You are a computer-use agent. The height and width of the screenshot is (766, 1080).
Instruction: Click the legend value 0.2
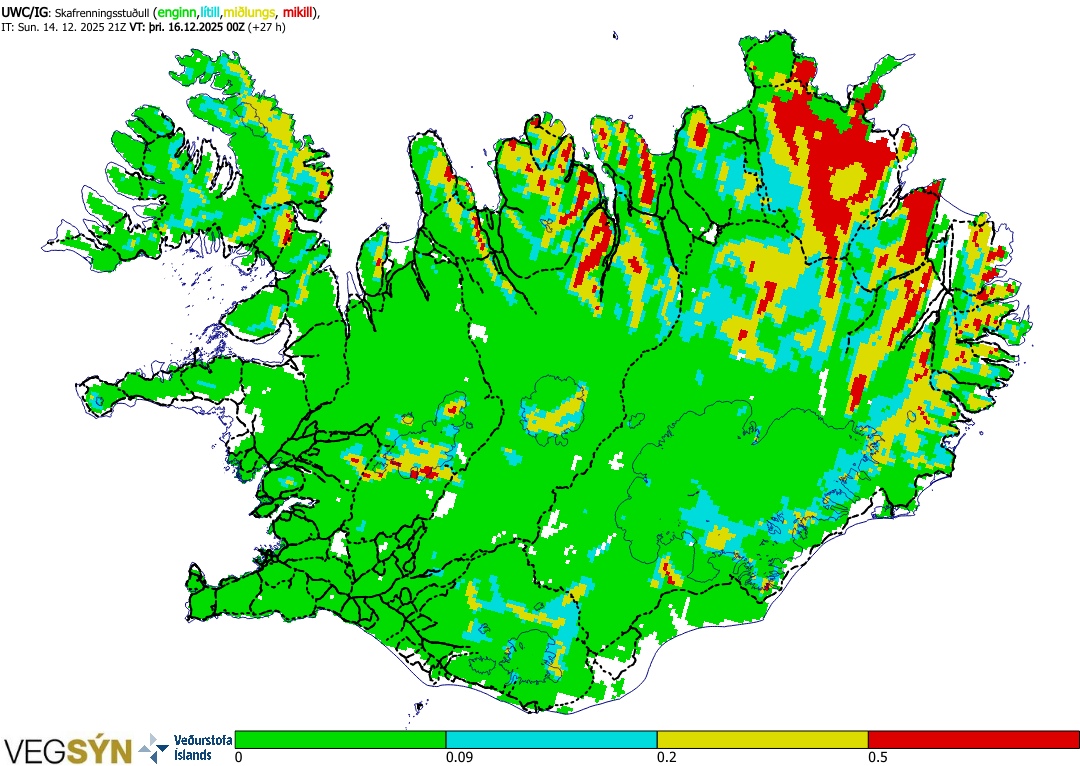coord(666,758)
